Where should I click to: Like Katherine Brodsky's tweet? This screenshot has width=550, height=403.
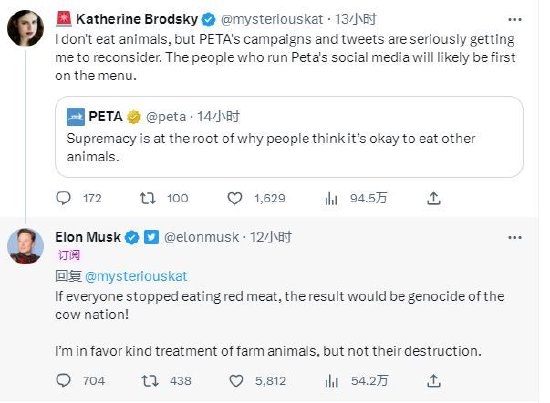pos(235,198)
